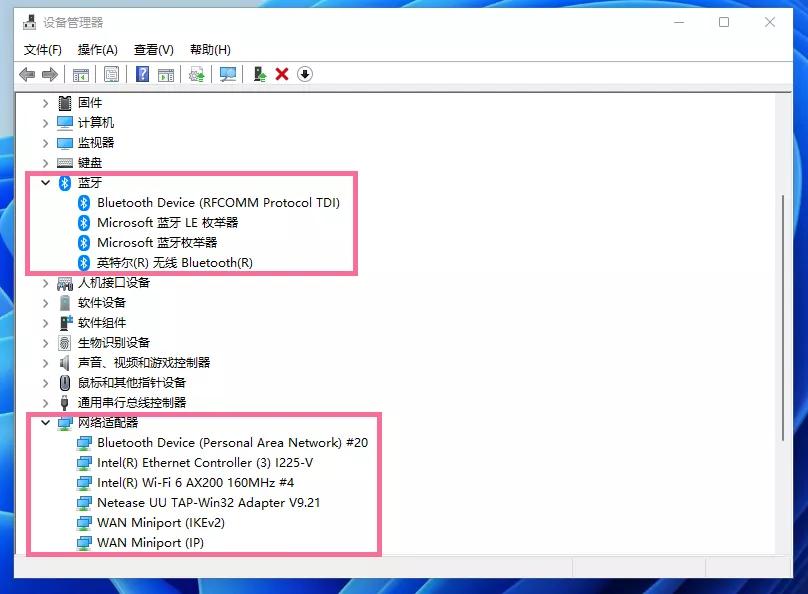Expand the 固件 category
This screenshot has height=594, width=808.
click(x=45, y=104)
